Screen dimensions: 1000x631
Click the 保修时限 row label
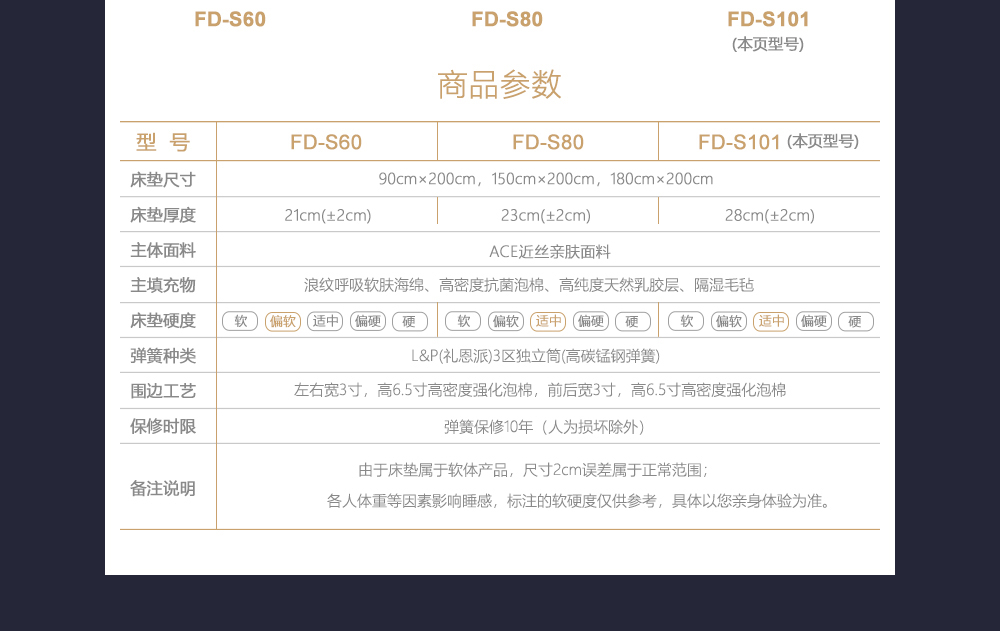[x=163, y=426]
